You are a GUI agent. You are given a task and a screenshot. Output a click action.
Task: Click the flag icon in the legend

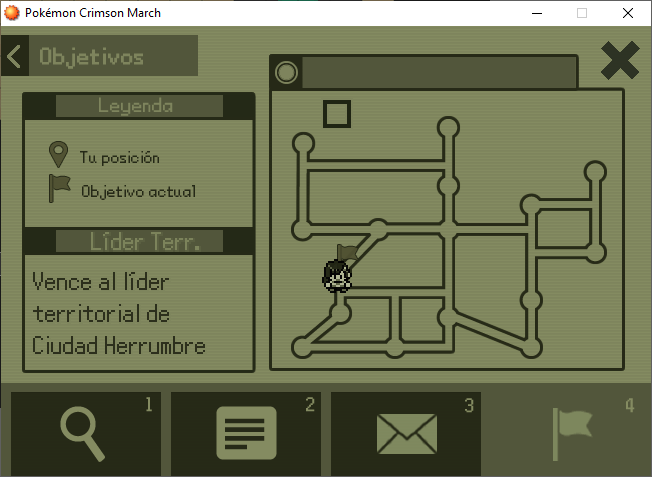[x=60, y=188]
